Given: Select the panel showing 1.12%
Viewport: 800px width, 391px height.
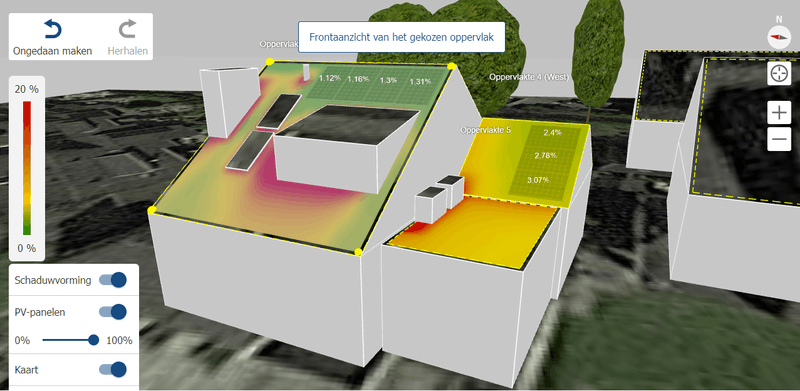Looking at the screenshot, I should tap(329, 79).
